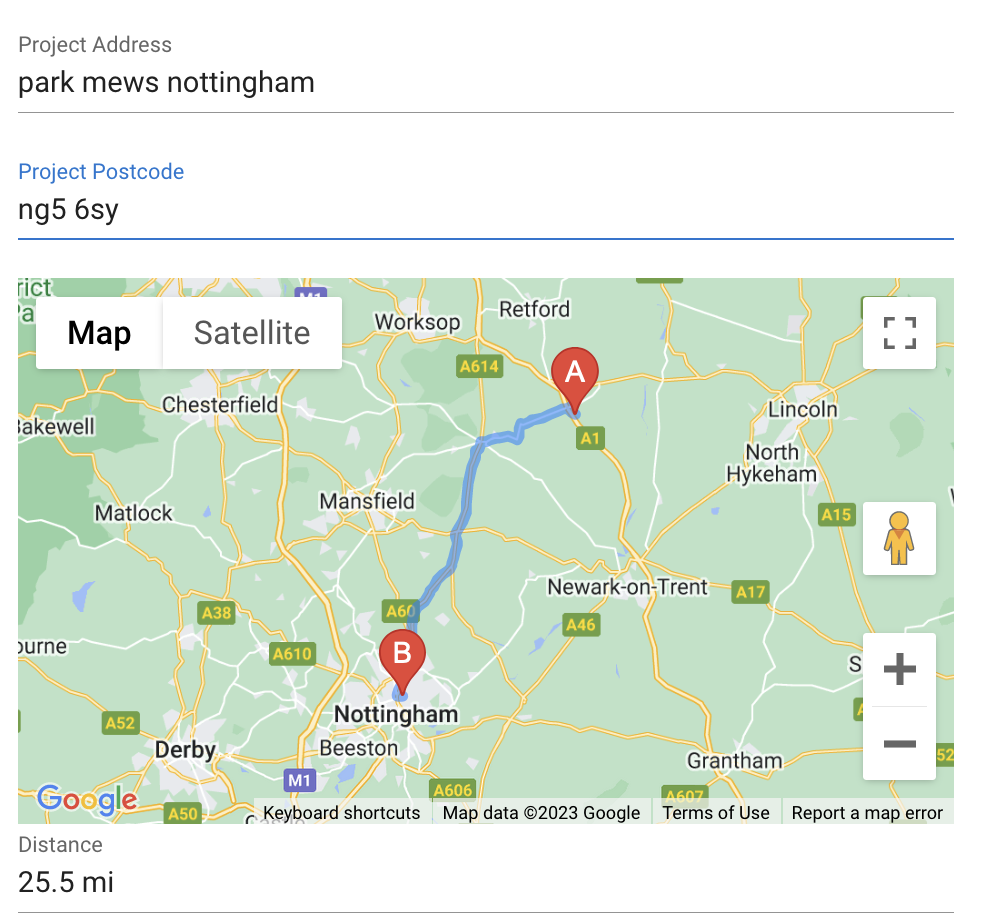Click Report a map error link

[867, 812]
